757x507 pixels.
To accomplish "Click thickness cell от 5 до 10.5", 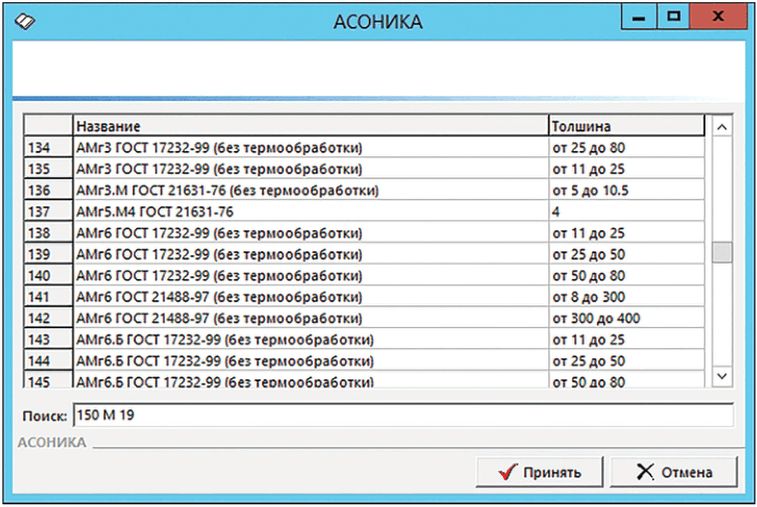I will click(x=626, y=190).
